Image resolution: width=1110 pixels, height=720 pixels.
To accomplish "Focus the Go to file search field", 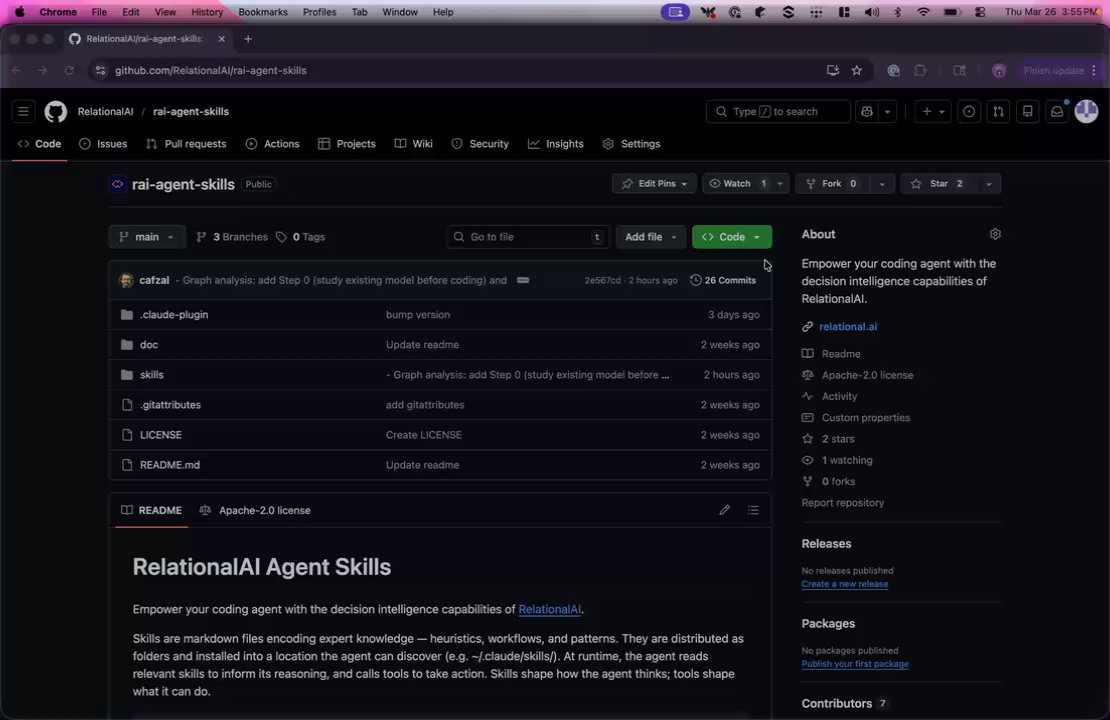I will [528, 236].
